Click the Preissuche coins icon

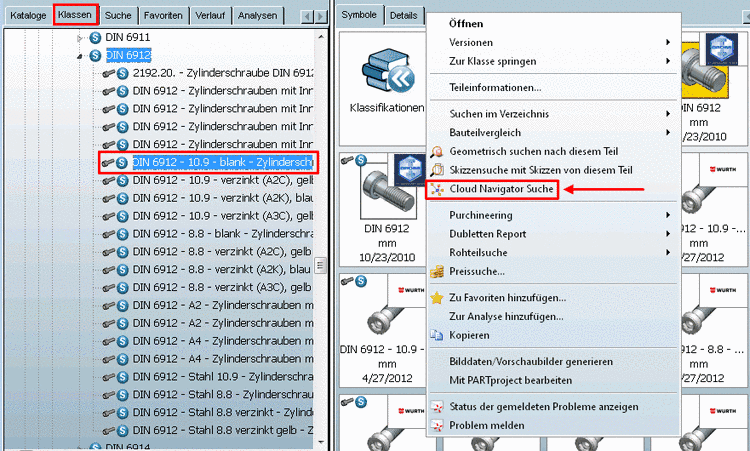point(437,272)
